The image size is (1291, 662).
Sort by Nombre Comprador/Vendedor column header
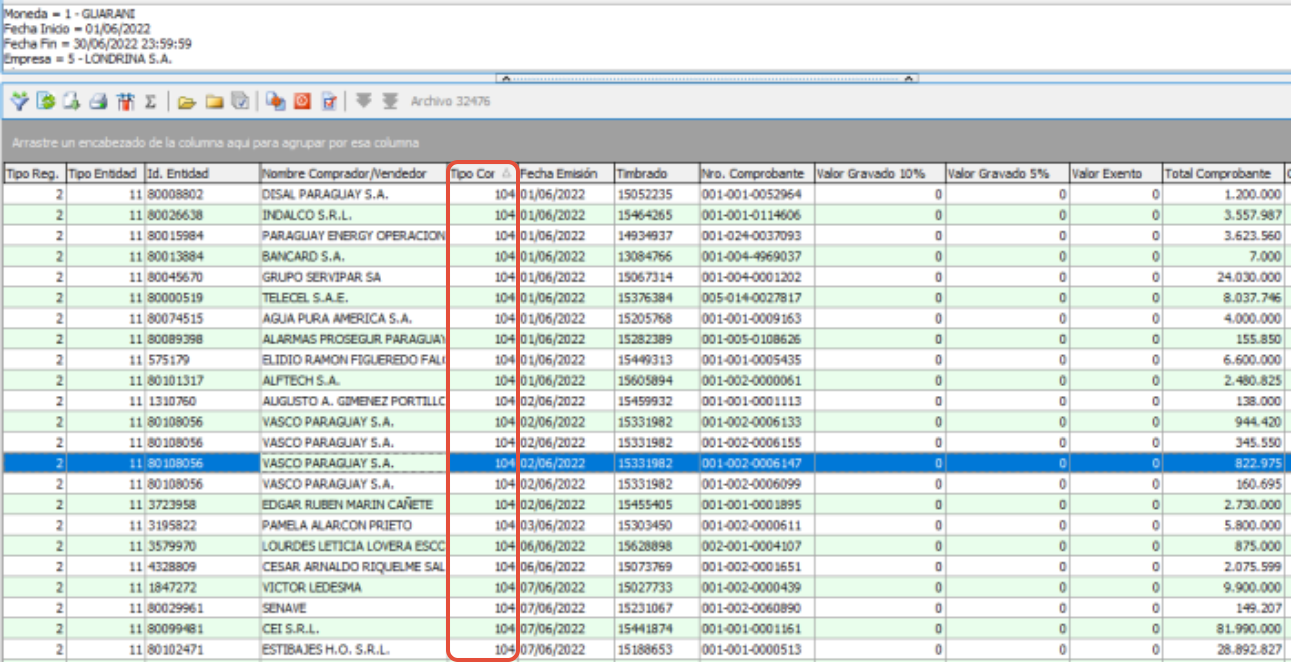tap(353, 173)
